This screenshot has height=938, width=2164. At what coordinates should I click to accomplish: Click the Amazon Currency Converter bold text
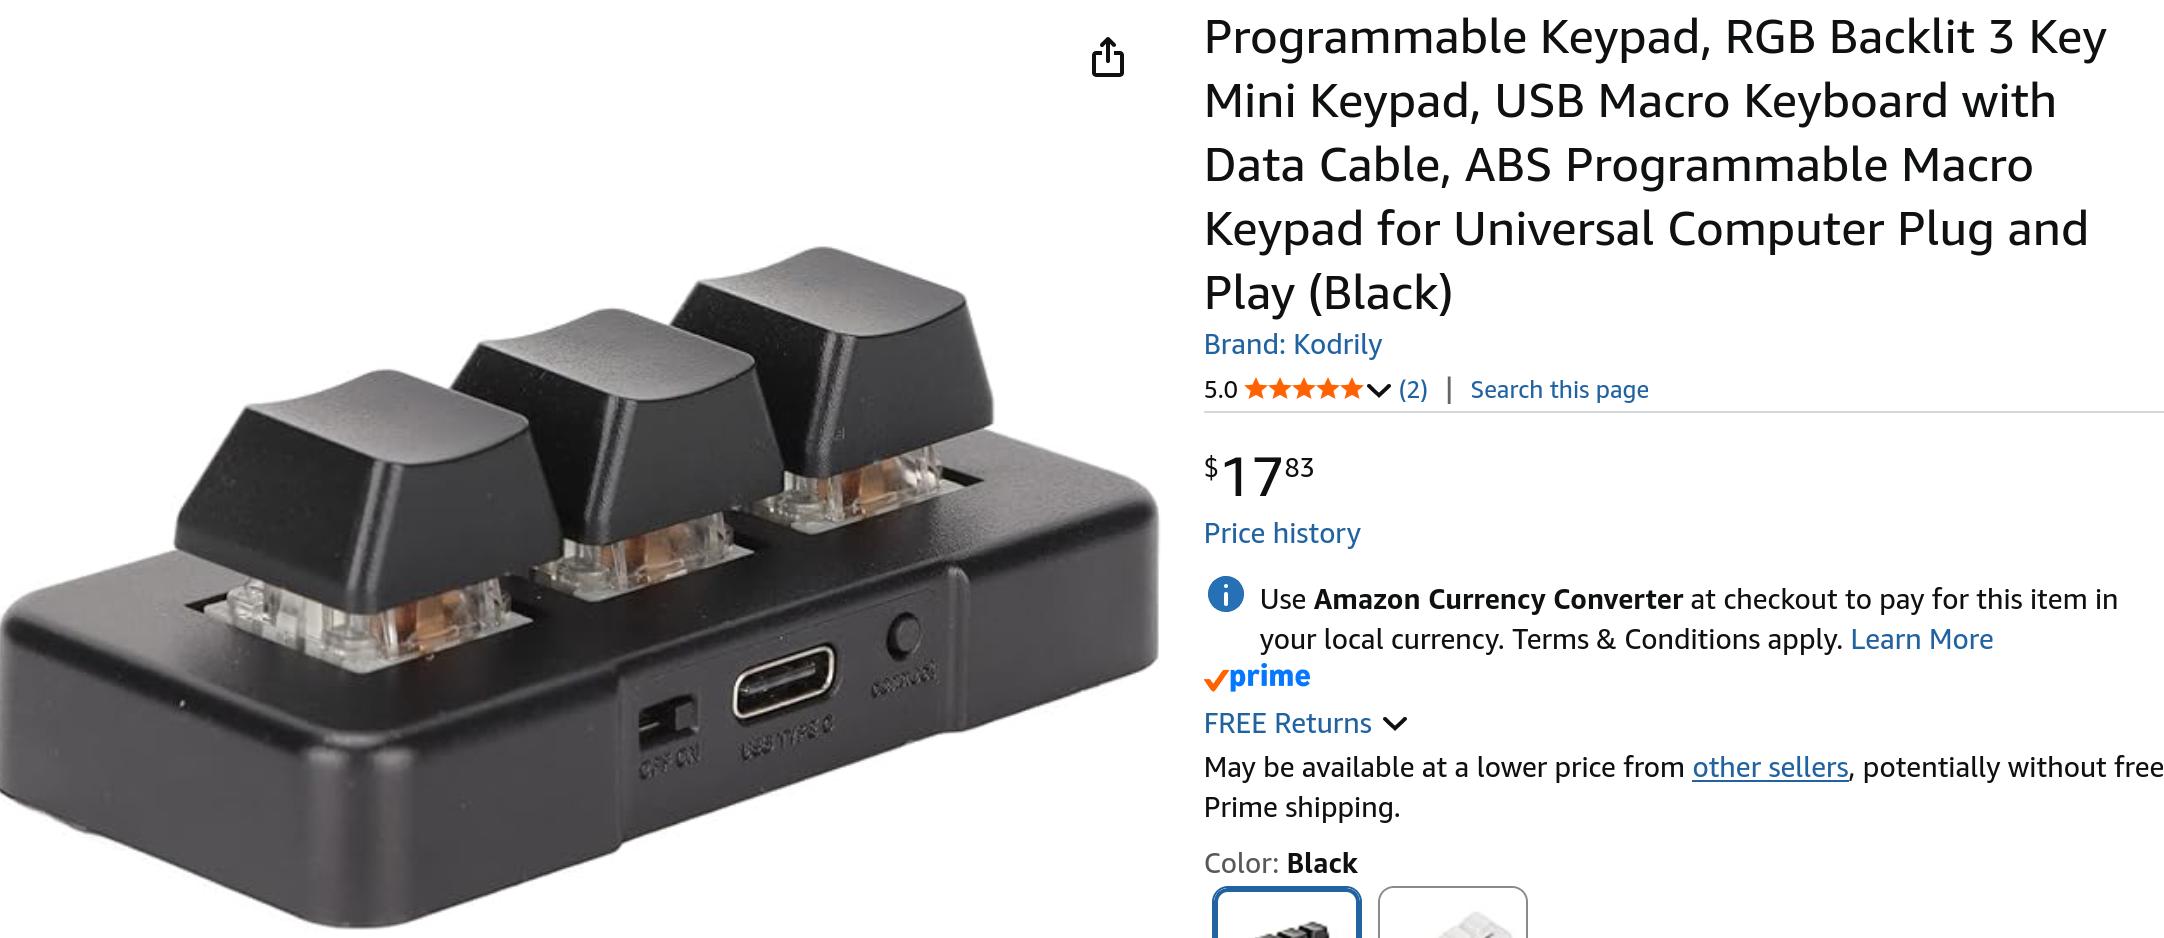[1497, 599]
